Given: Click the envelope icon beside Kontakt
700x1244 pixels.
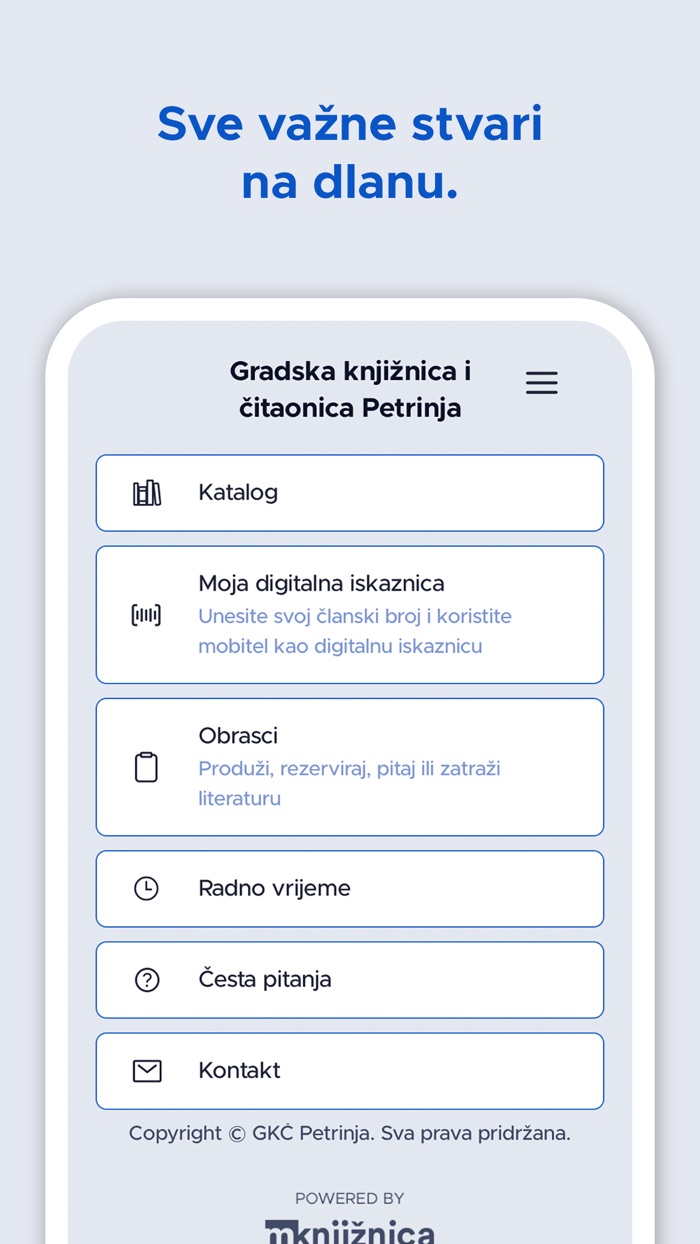Looking at the screenshot, I should pos(146,1070).
